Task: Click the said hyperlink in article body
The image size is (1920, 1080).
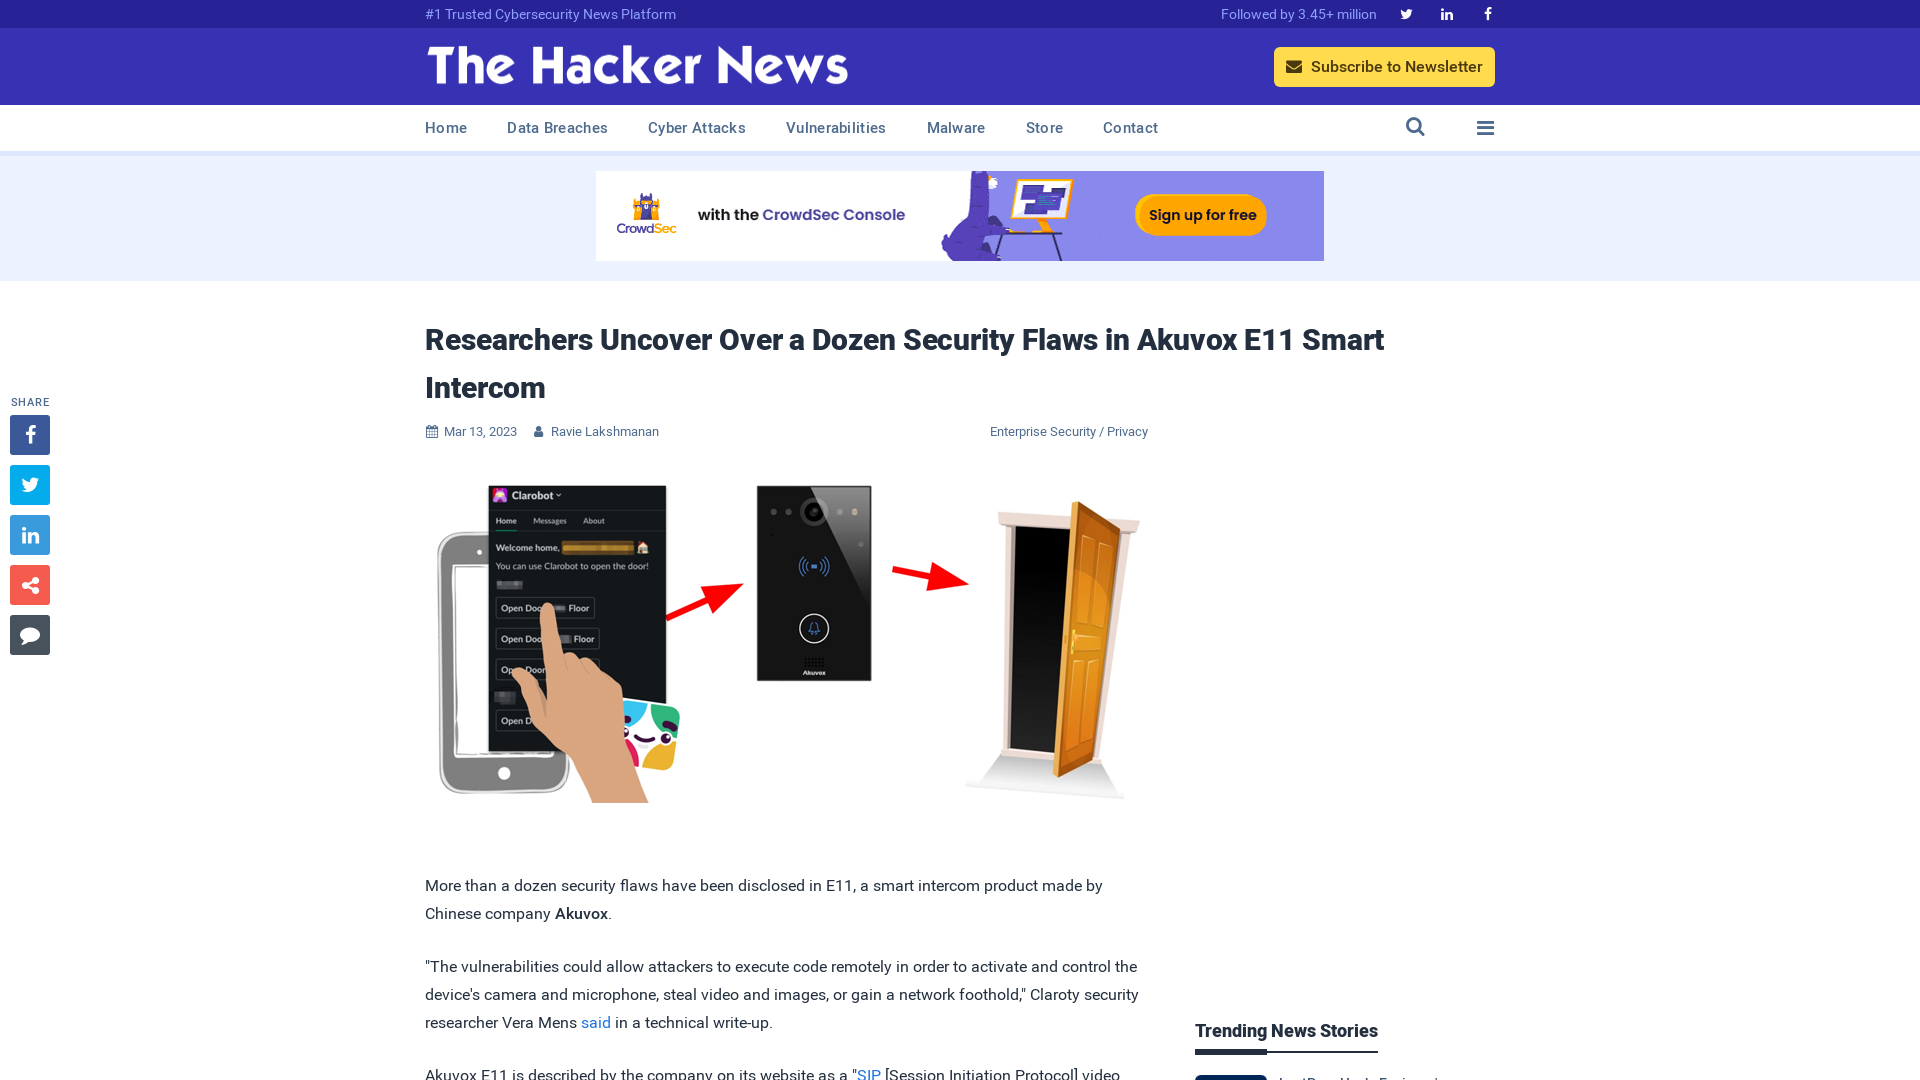Action: (595, 1022)
